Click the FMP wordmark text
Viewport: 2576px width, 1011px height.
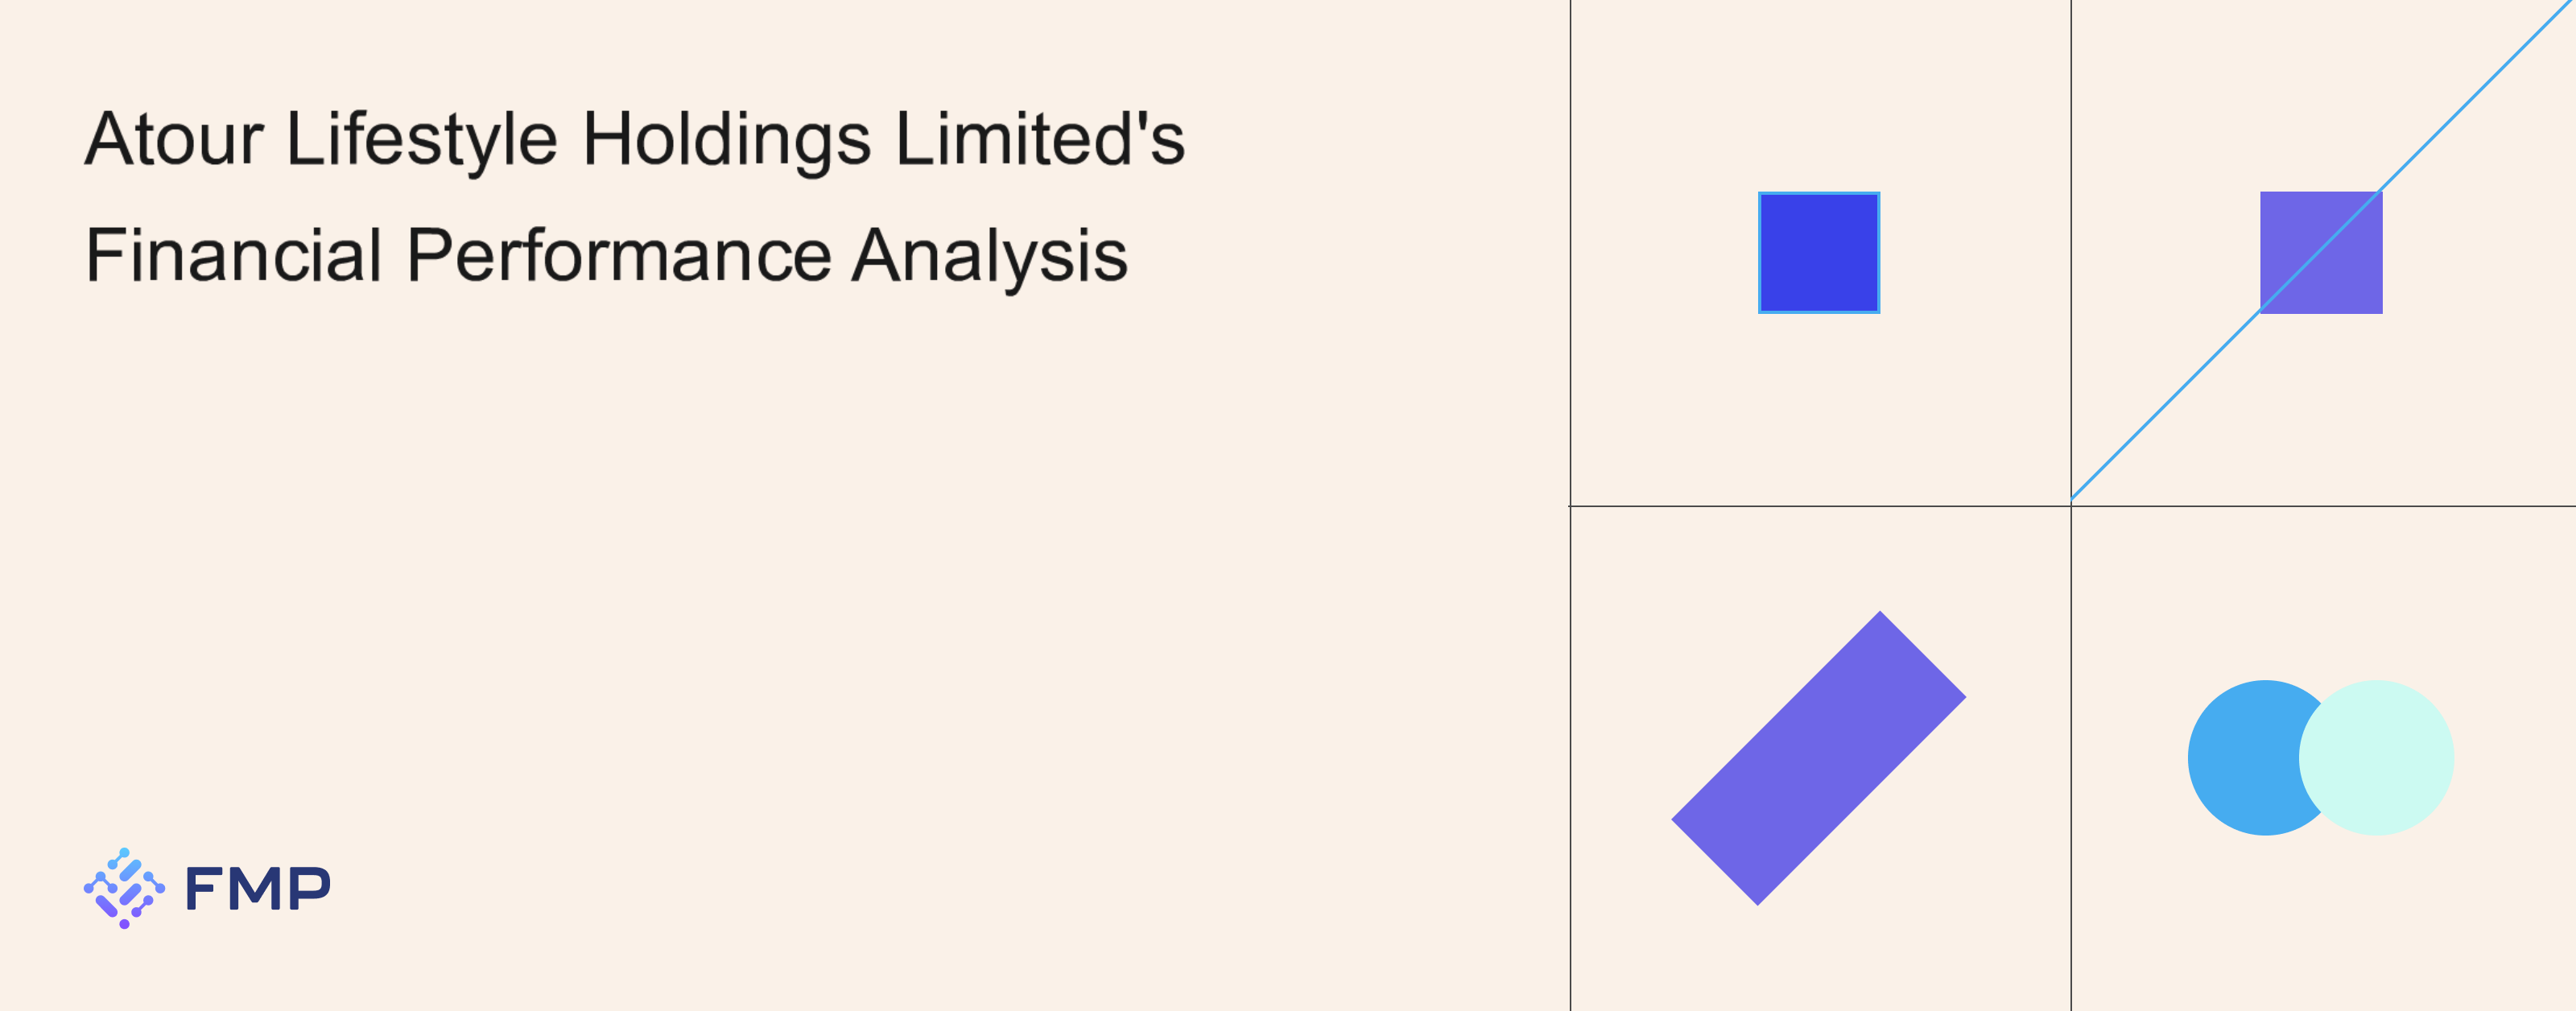(258, 889)
